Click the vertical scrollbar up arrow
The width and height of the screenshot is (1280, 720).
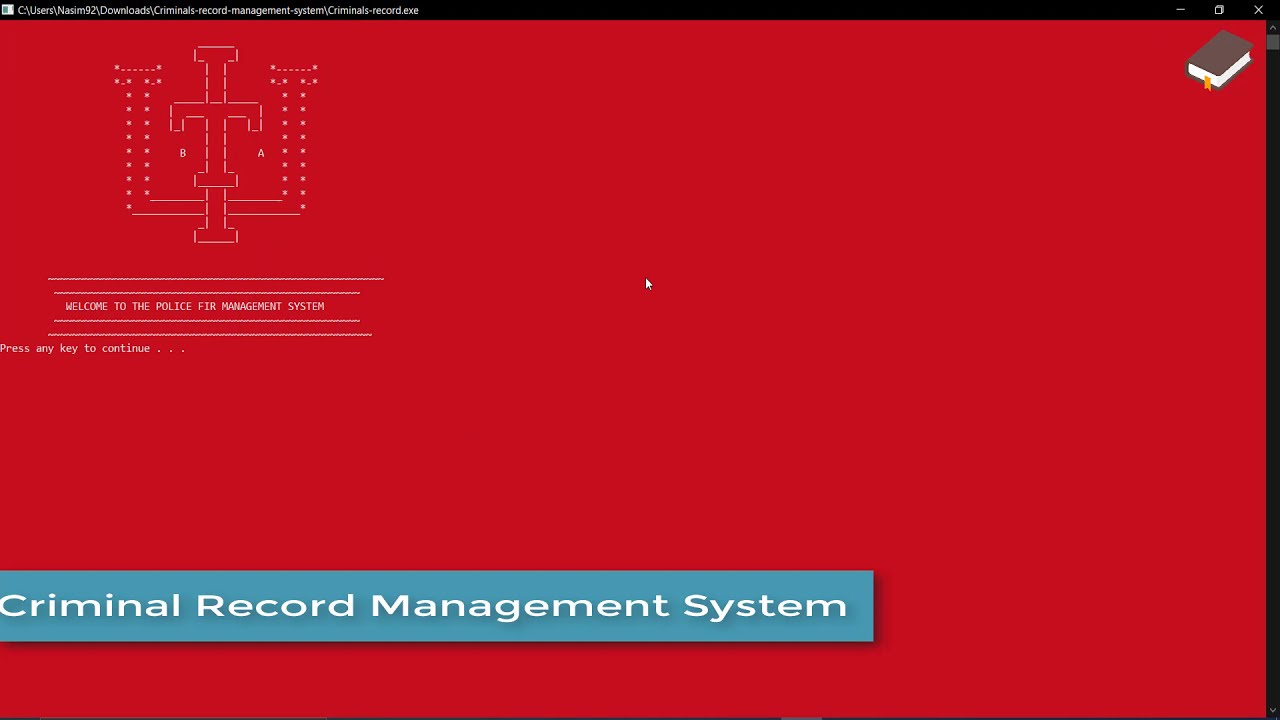click(1273, 27)
